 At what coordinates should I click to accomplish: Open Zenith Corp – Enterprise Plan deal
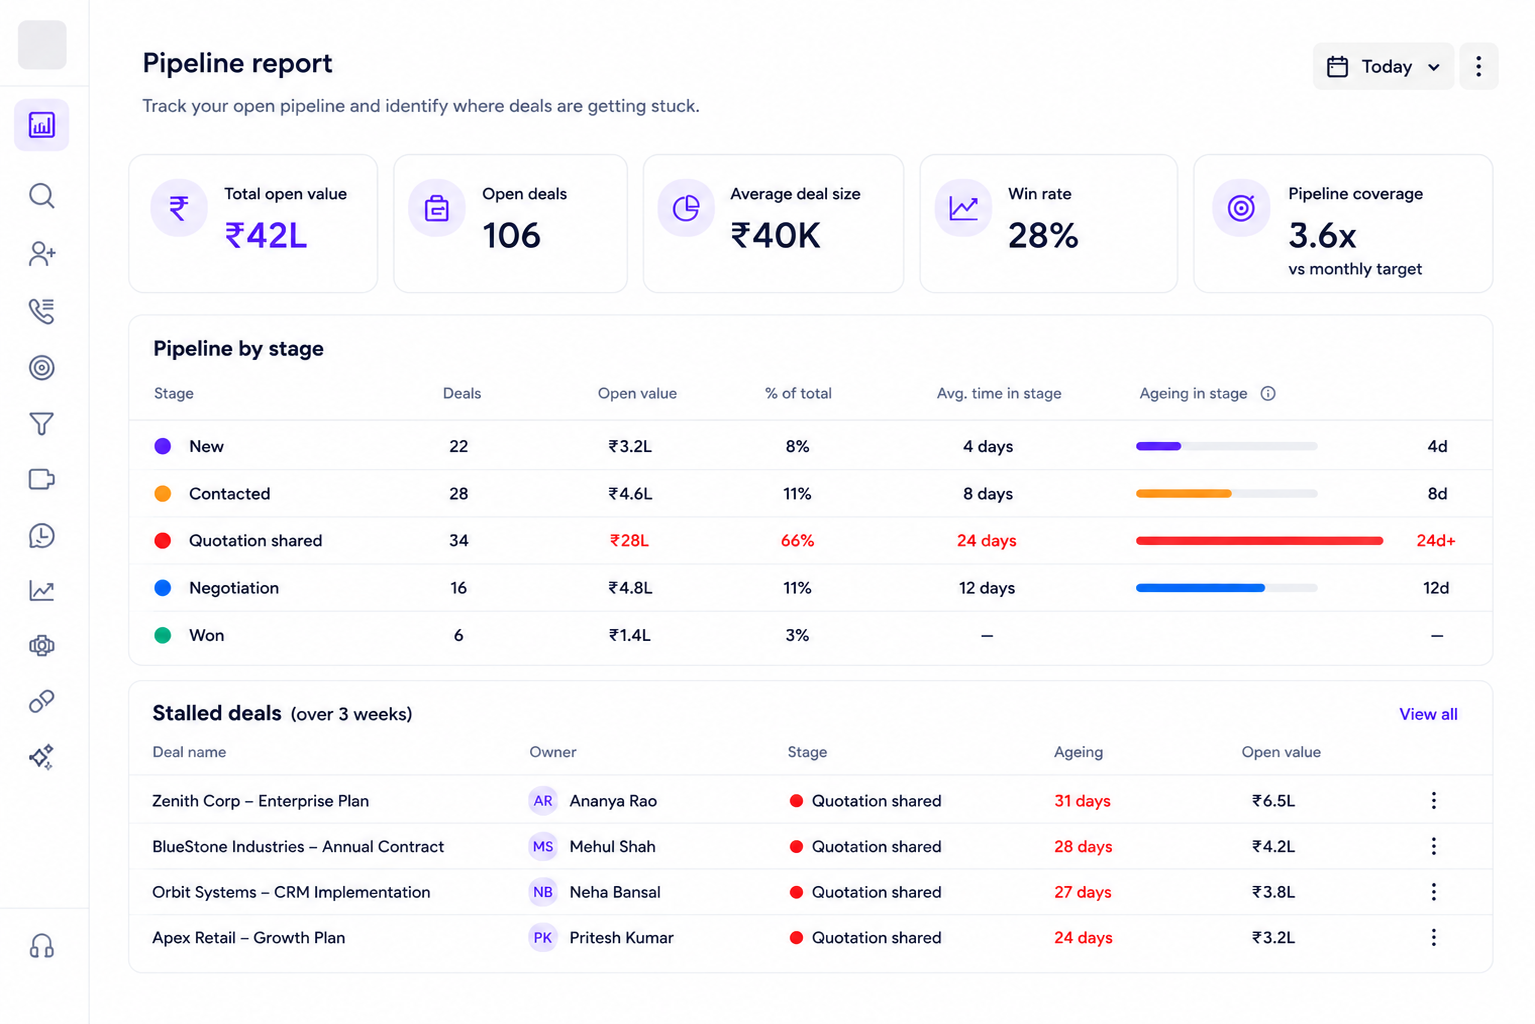pos(260,801)
